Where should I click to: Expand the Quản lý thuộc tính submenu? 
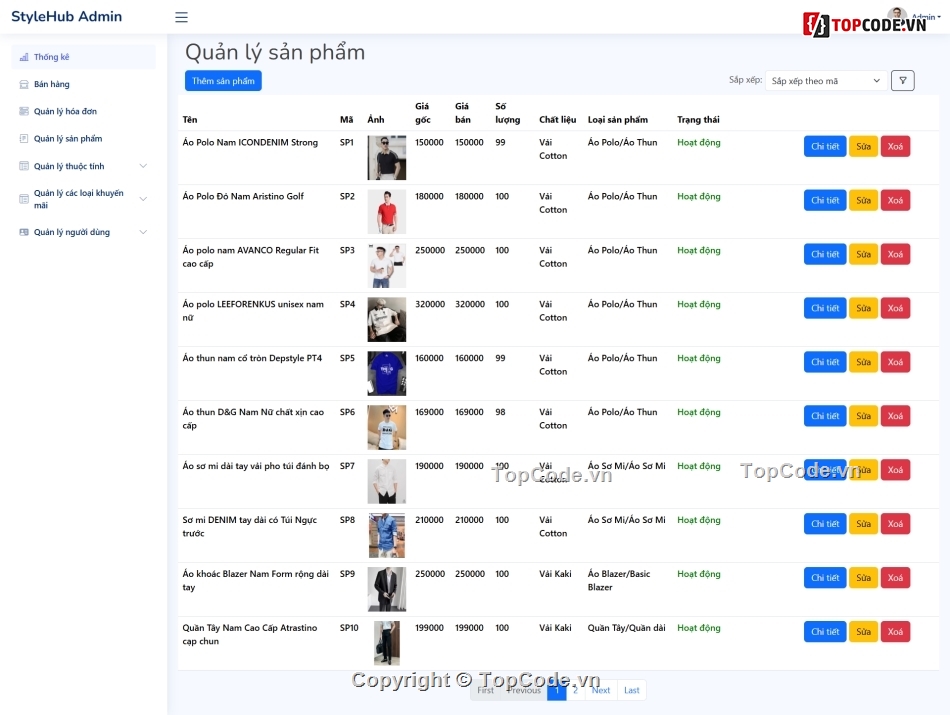coord(143,165)
